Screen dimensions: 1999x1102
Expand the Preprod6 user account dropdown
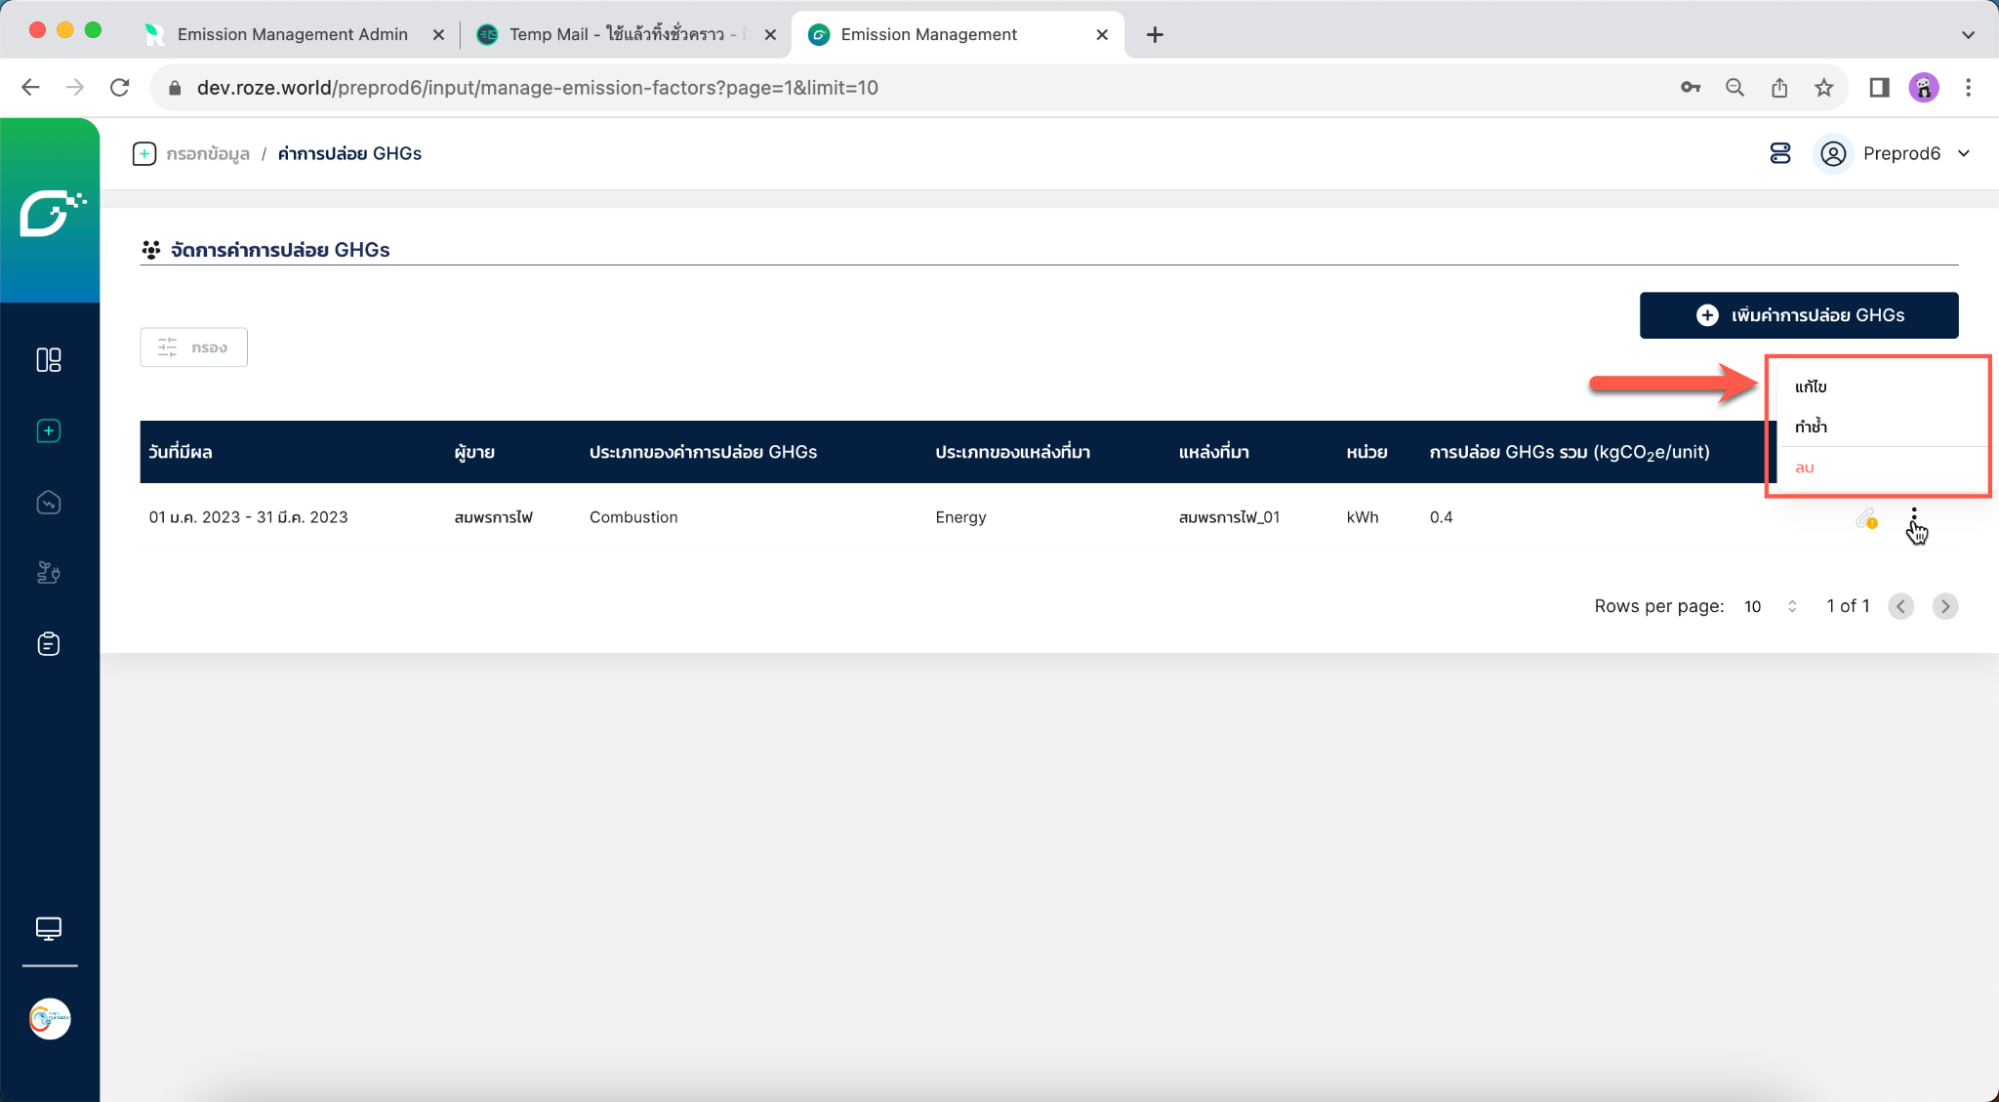1900,153
